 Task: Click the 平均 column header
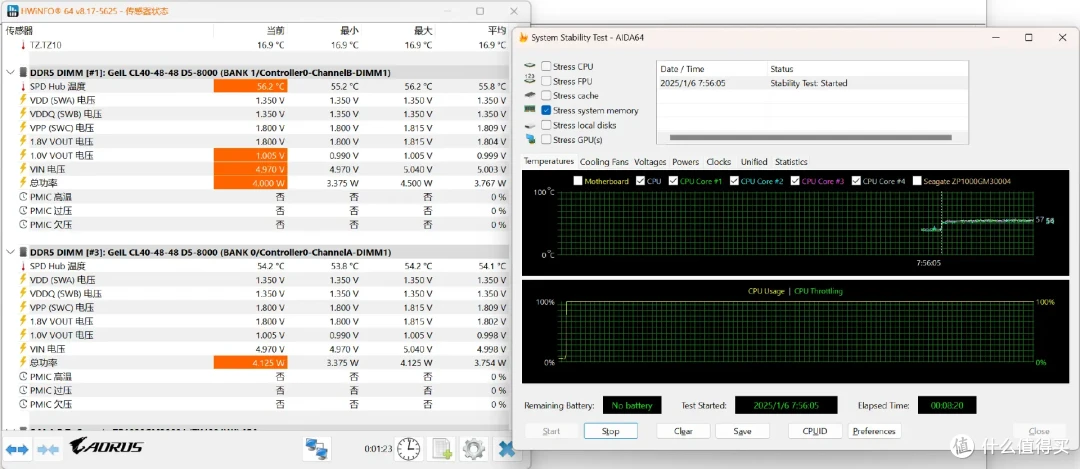[x=497, y=31]
